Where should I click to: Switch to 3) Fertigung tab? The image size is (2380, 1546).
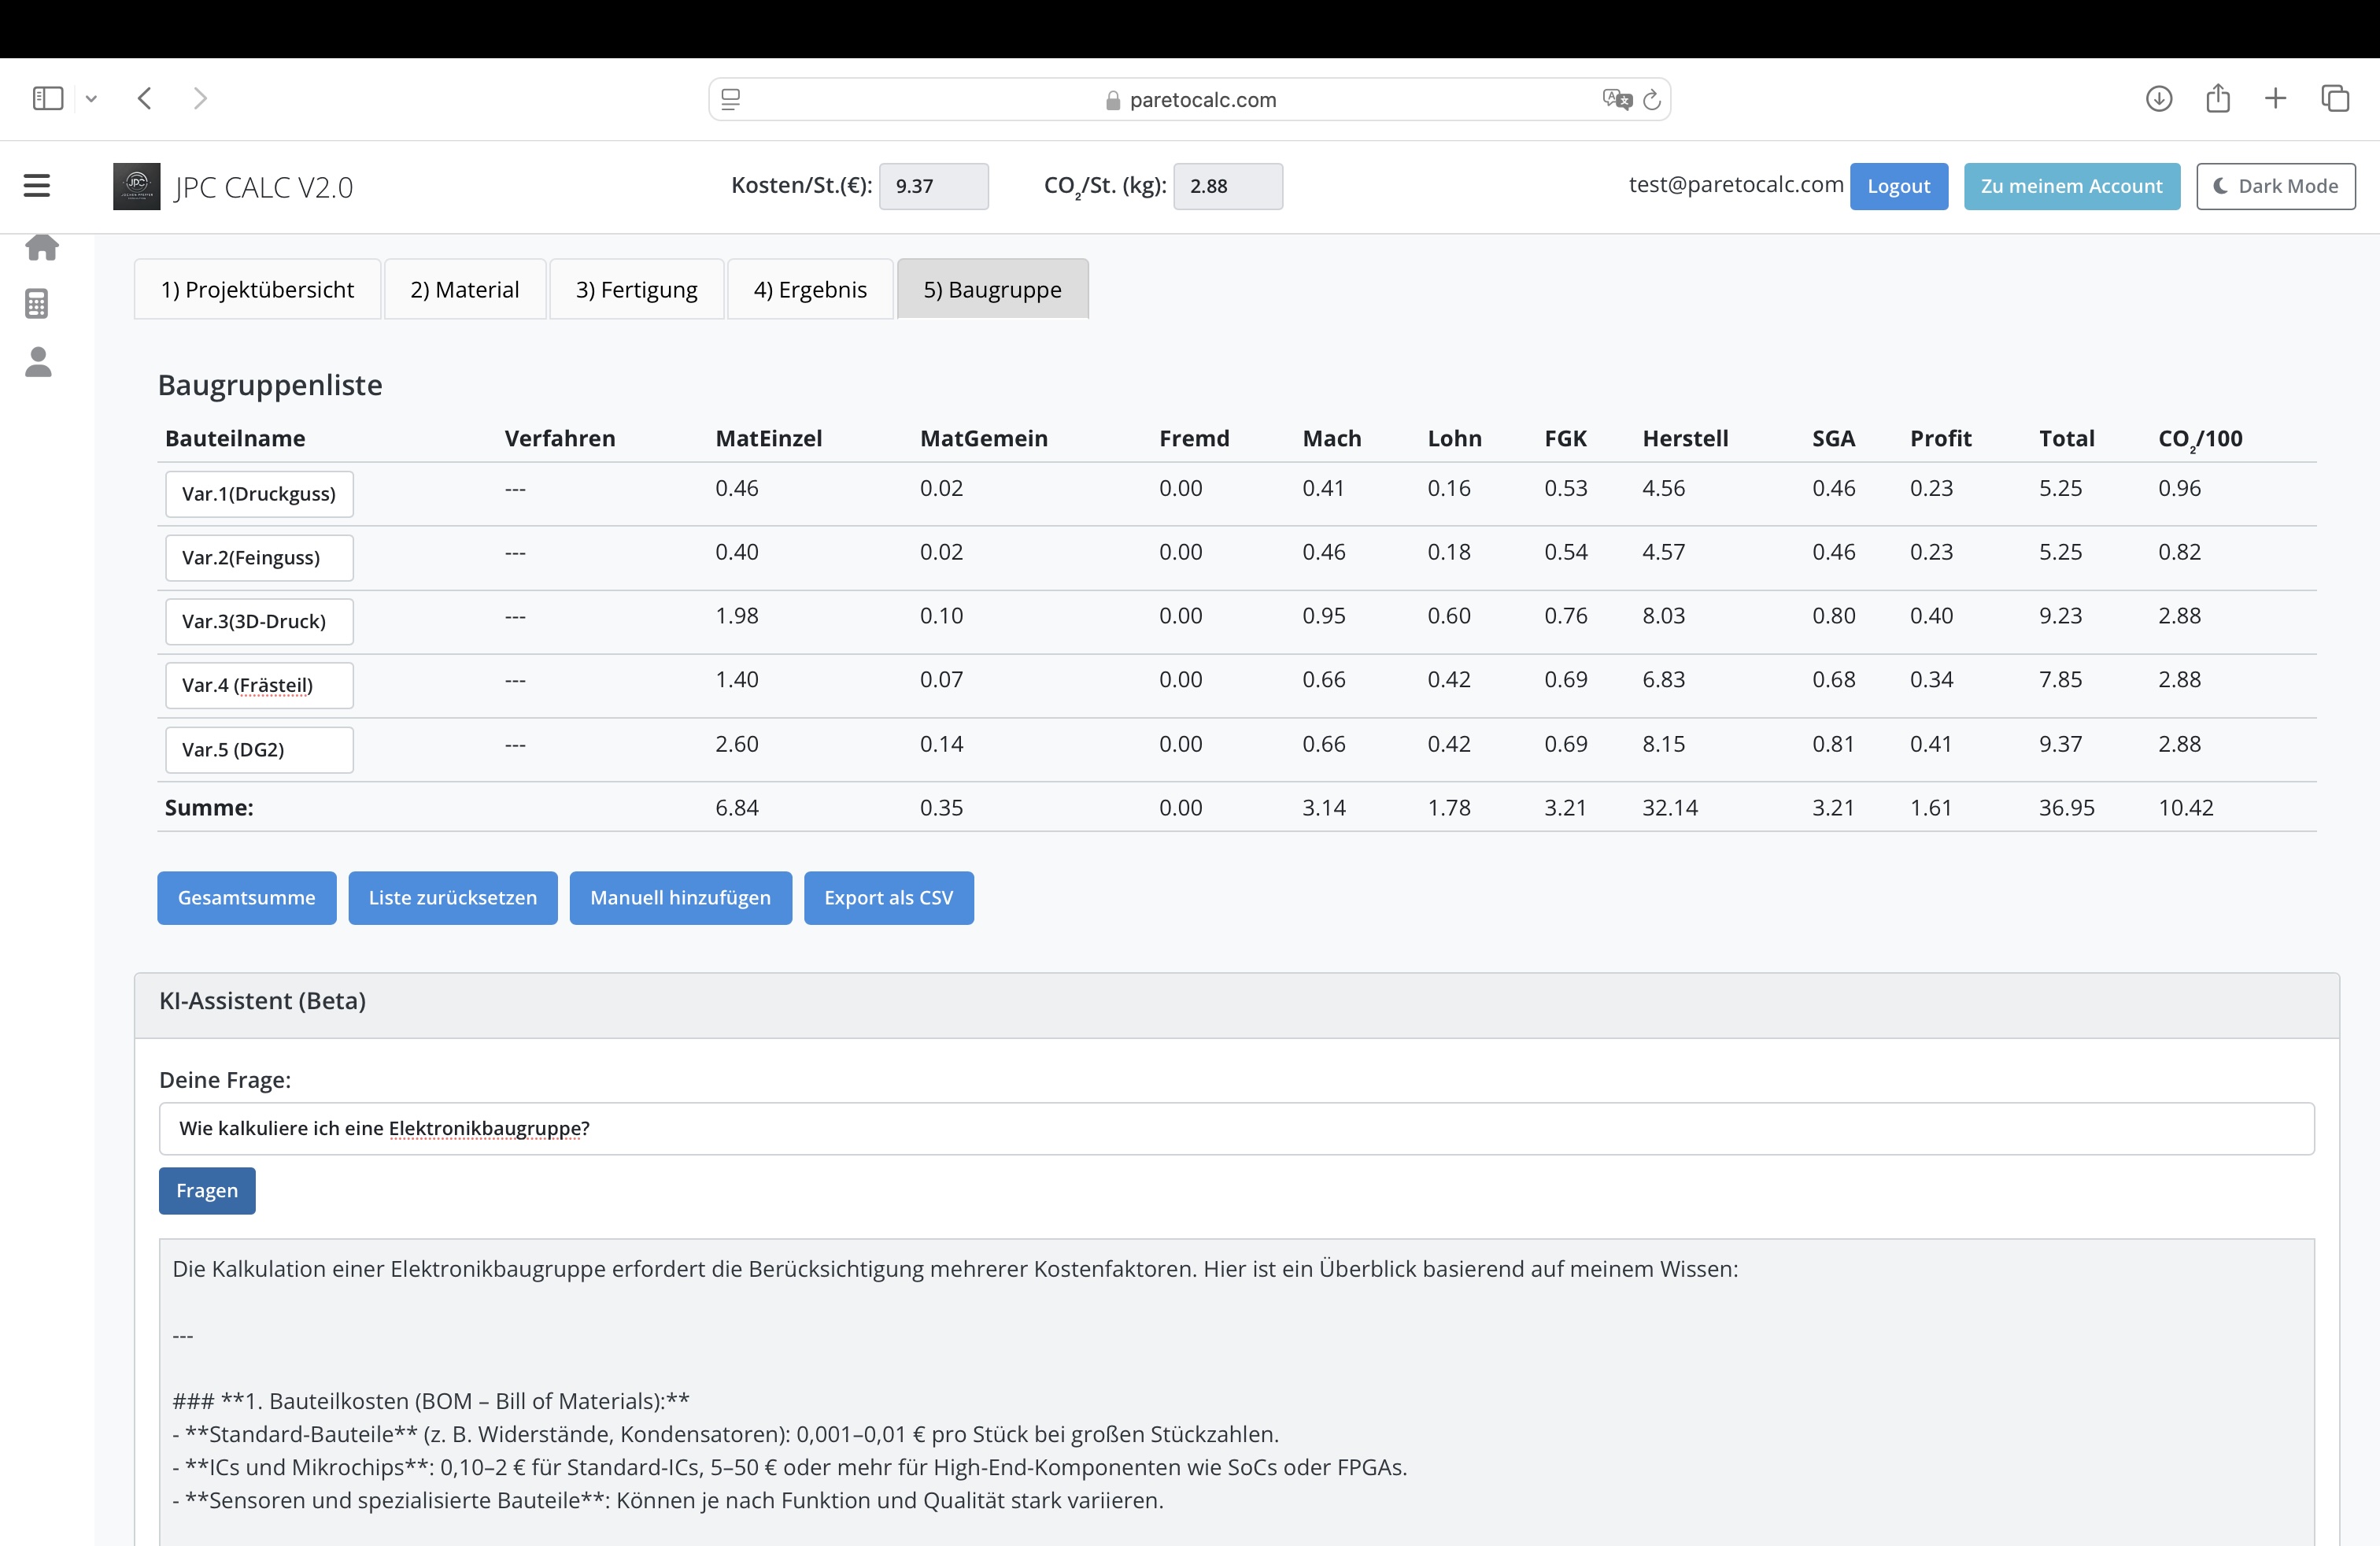point(636,289)
